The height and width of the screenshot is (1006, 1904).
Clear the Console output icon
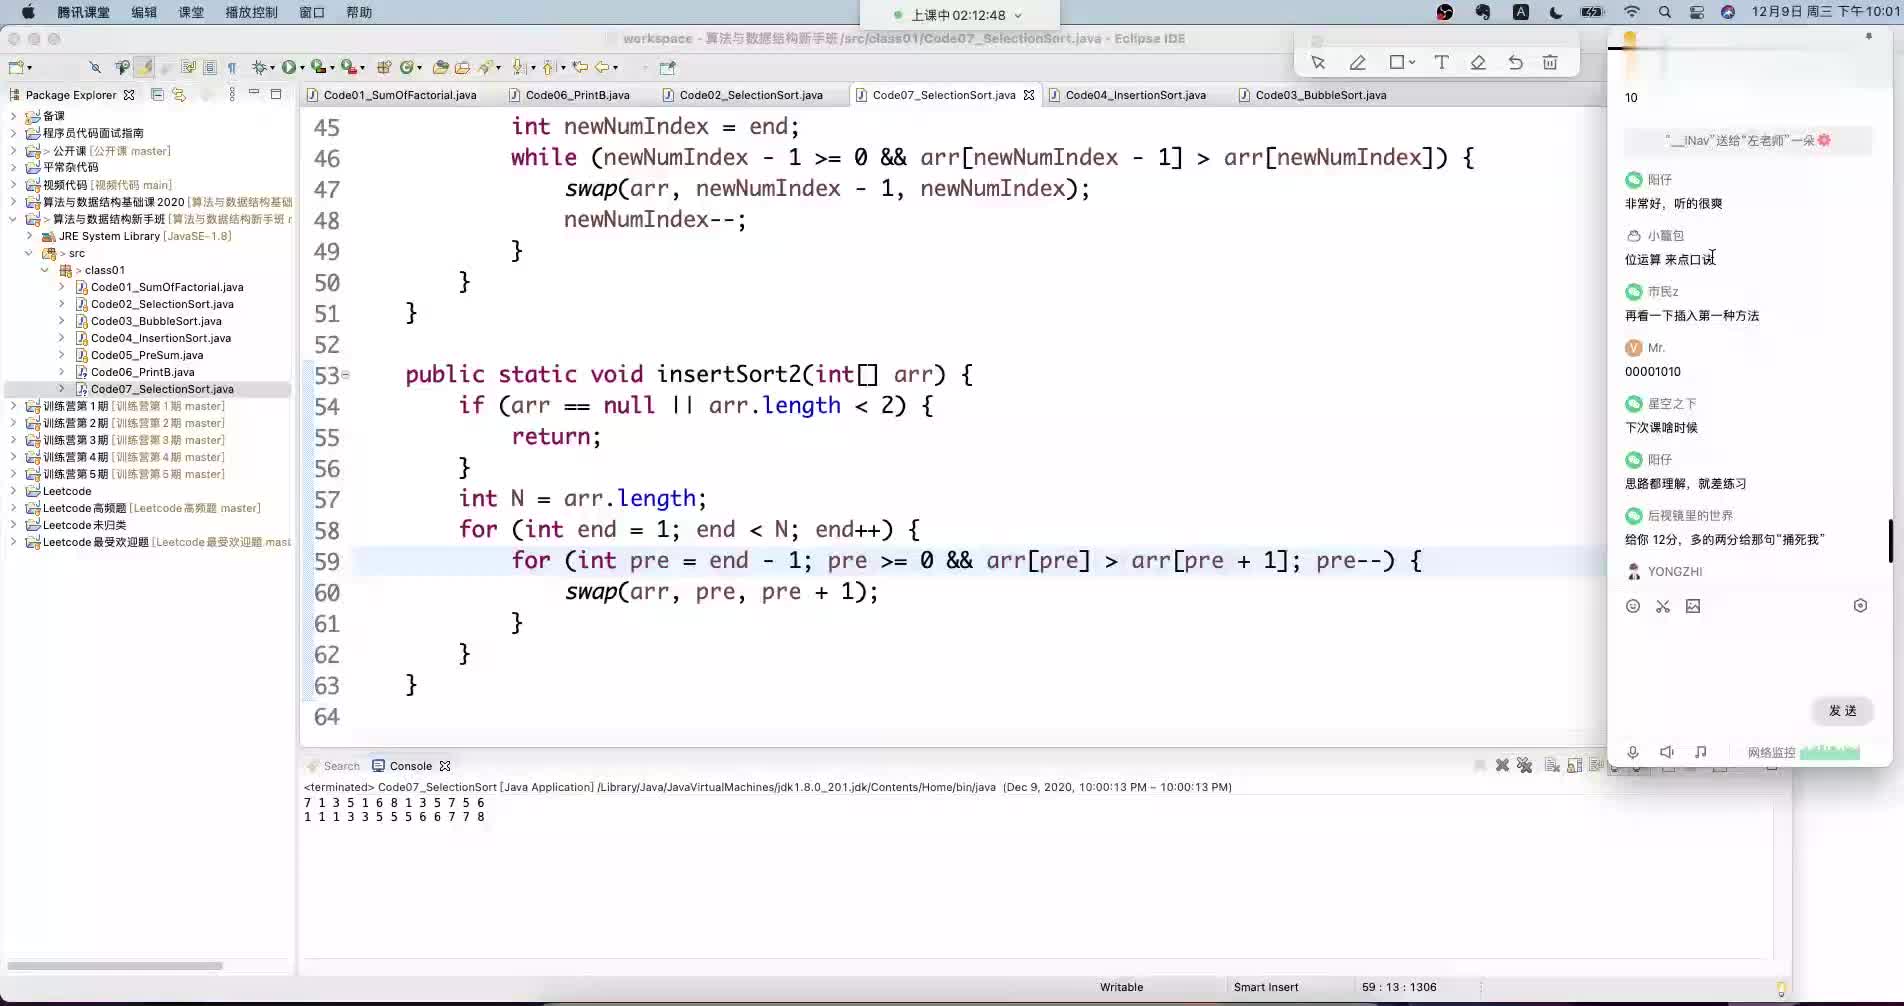click(x=1552, y=765)
